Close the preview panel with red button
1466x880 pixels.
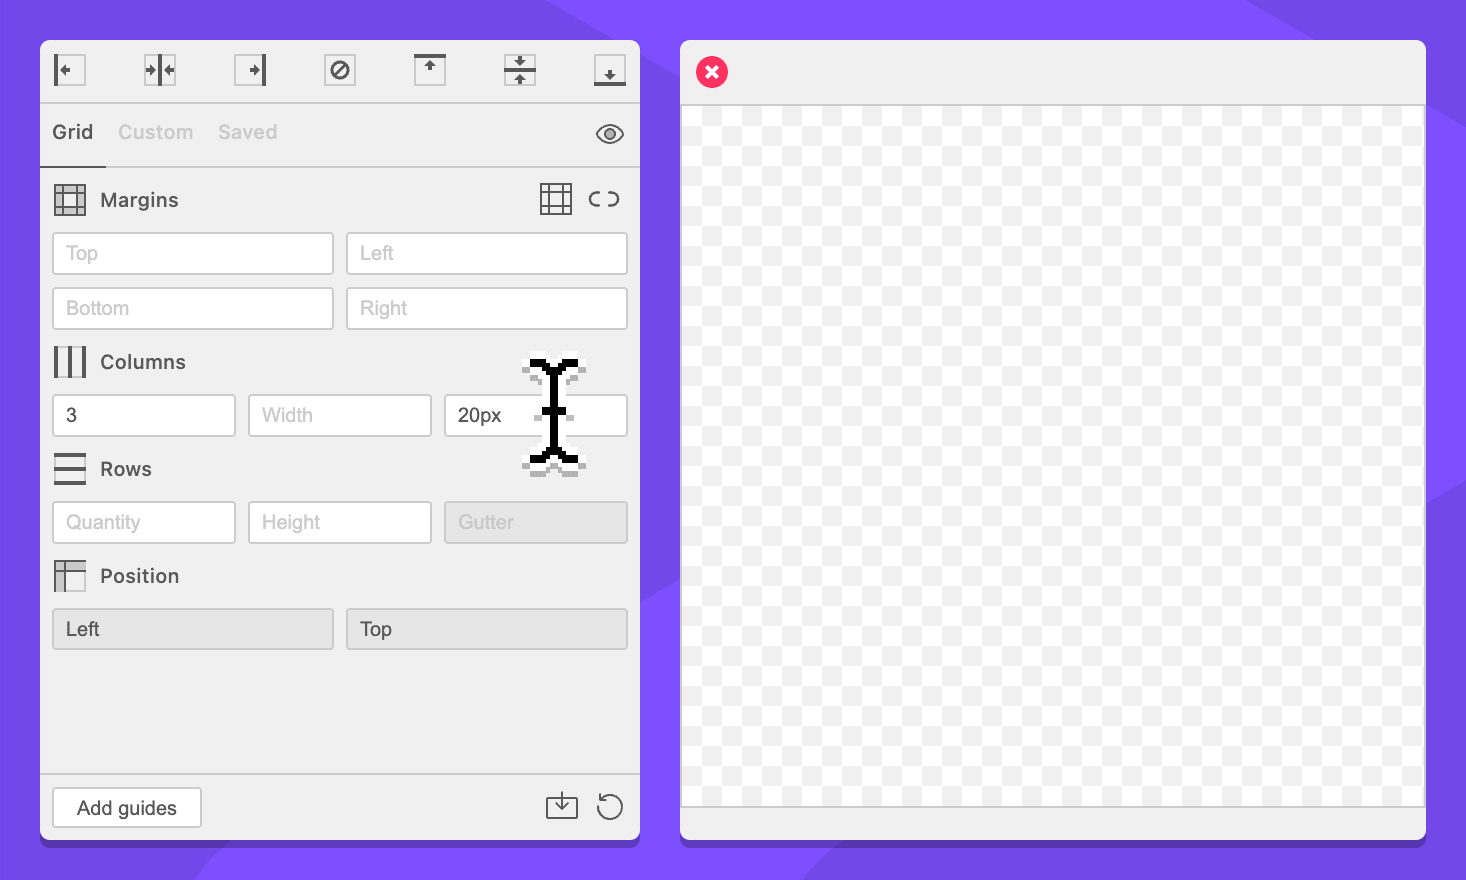712,72
